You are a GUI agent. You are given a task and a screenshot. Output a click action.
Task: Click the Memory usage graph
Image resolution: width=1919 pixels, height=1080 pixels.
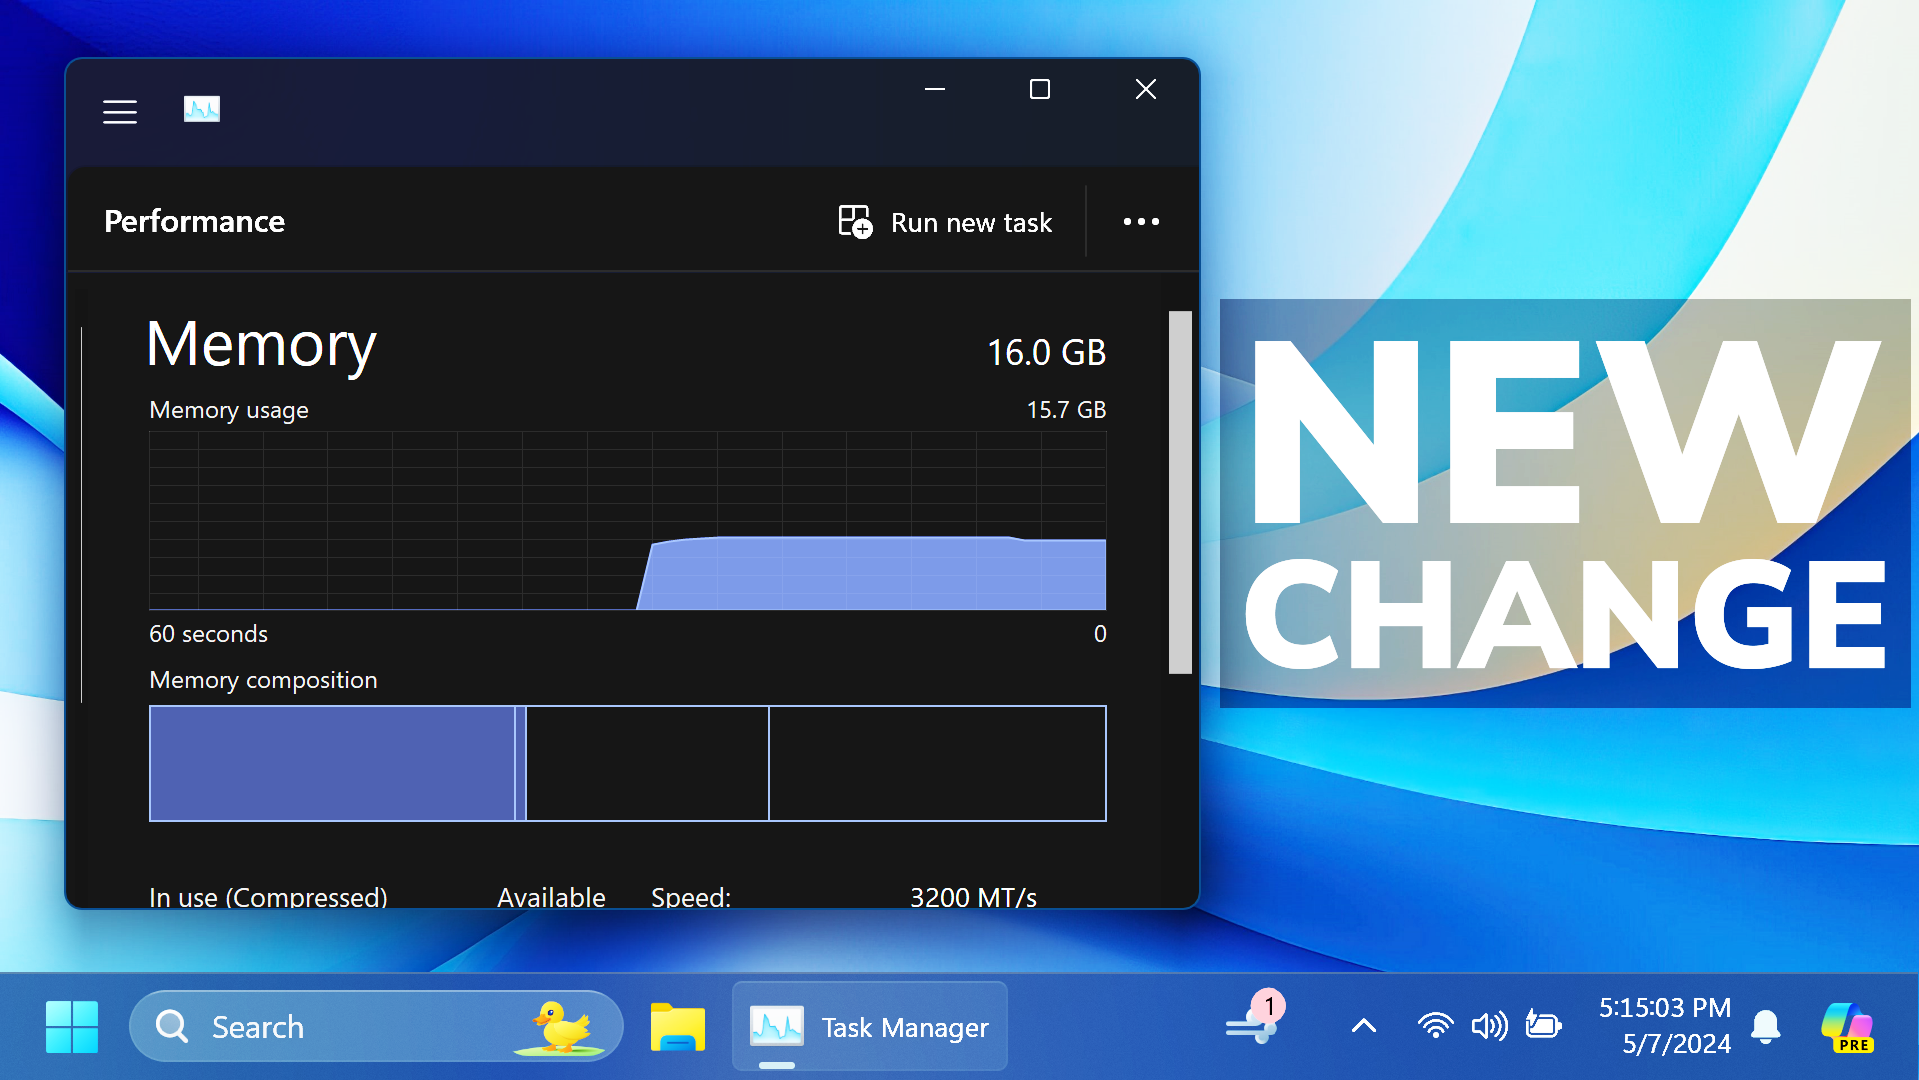pyautogui.click(x=627, y=520)
